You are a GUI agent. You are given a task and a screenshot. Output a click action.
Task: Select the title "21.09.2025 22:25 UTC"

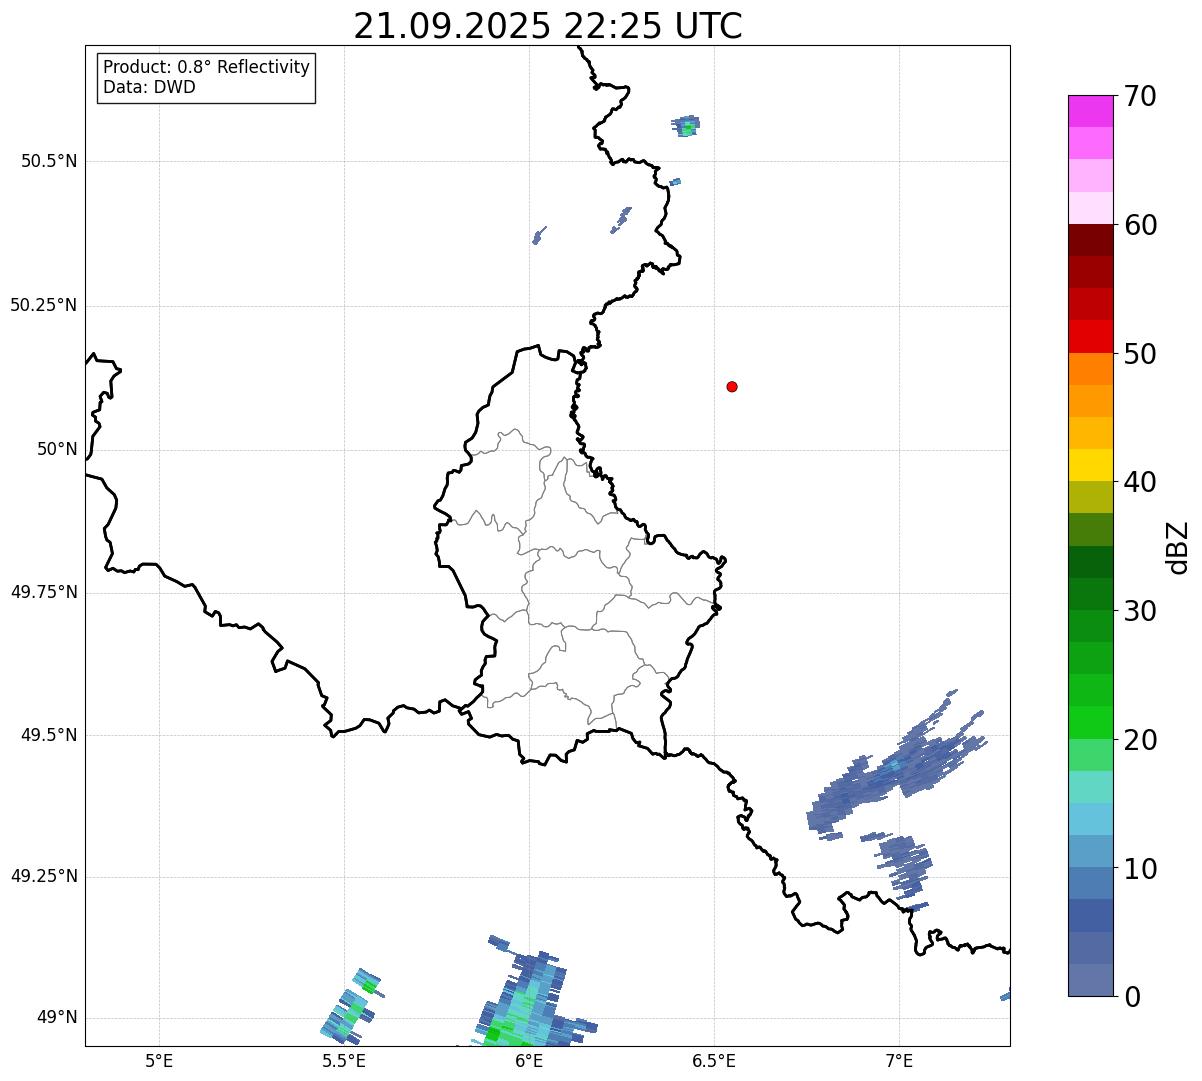pyautogui.click(x=548, y=25)
